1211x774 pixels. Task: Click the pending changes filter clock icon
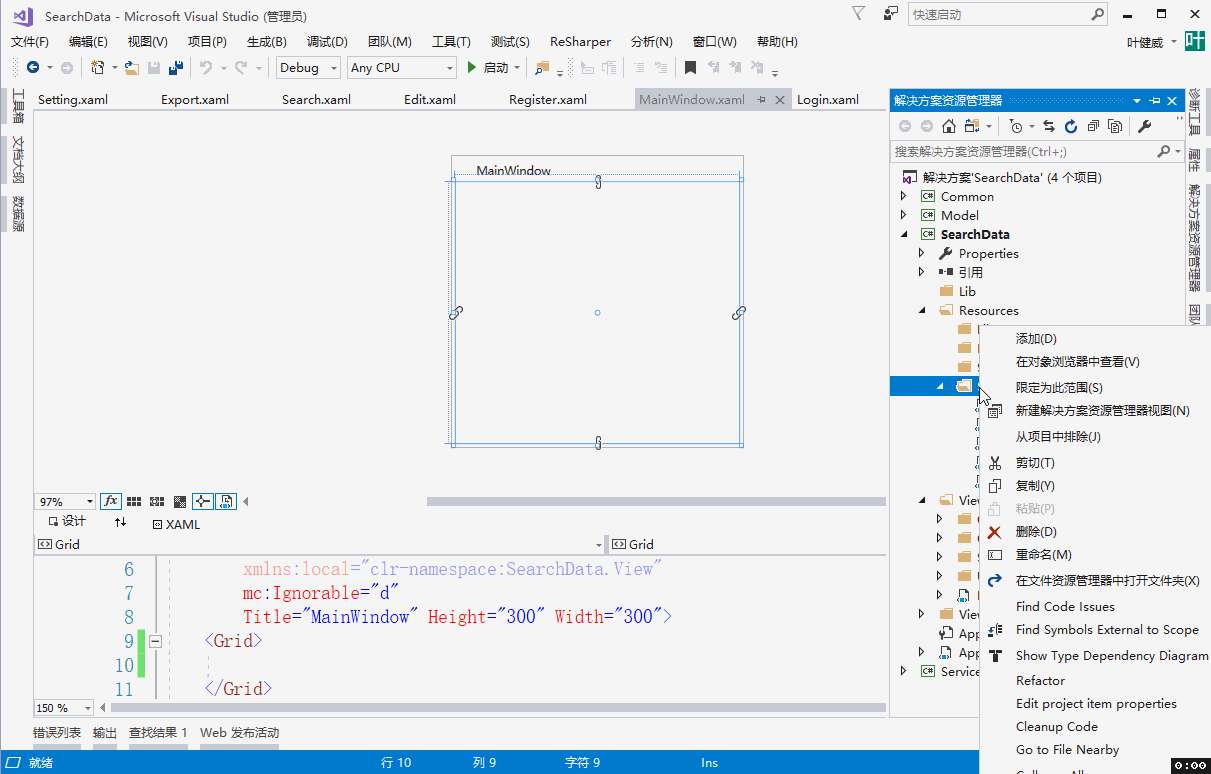coord(1016,126)
